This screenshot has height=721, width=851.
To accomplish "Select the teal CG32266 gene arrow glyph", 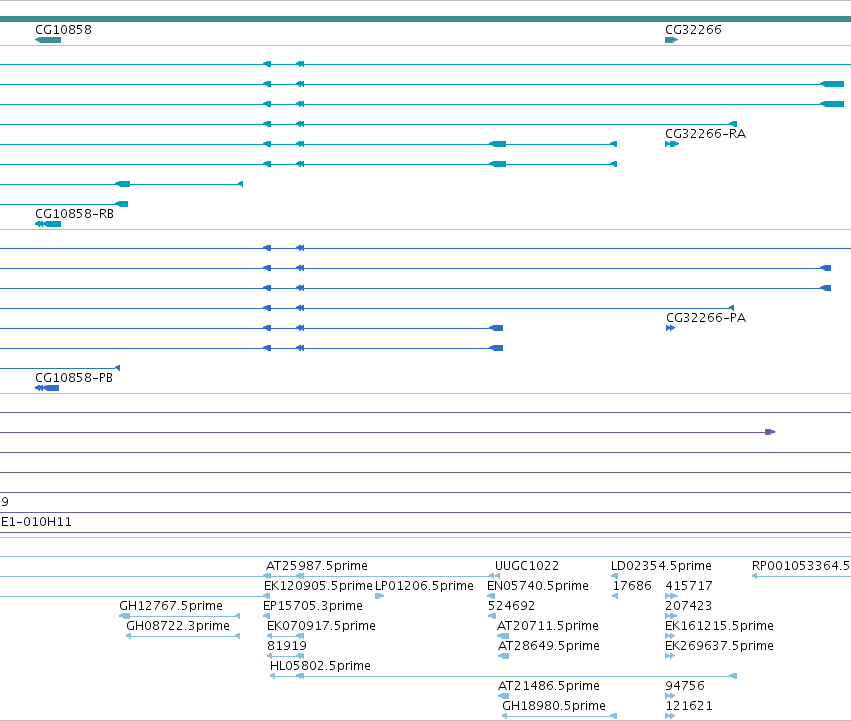I will coord(671,40).
